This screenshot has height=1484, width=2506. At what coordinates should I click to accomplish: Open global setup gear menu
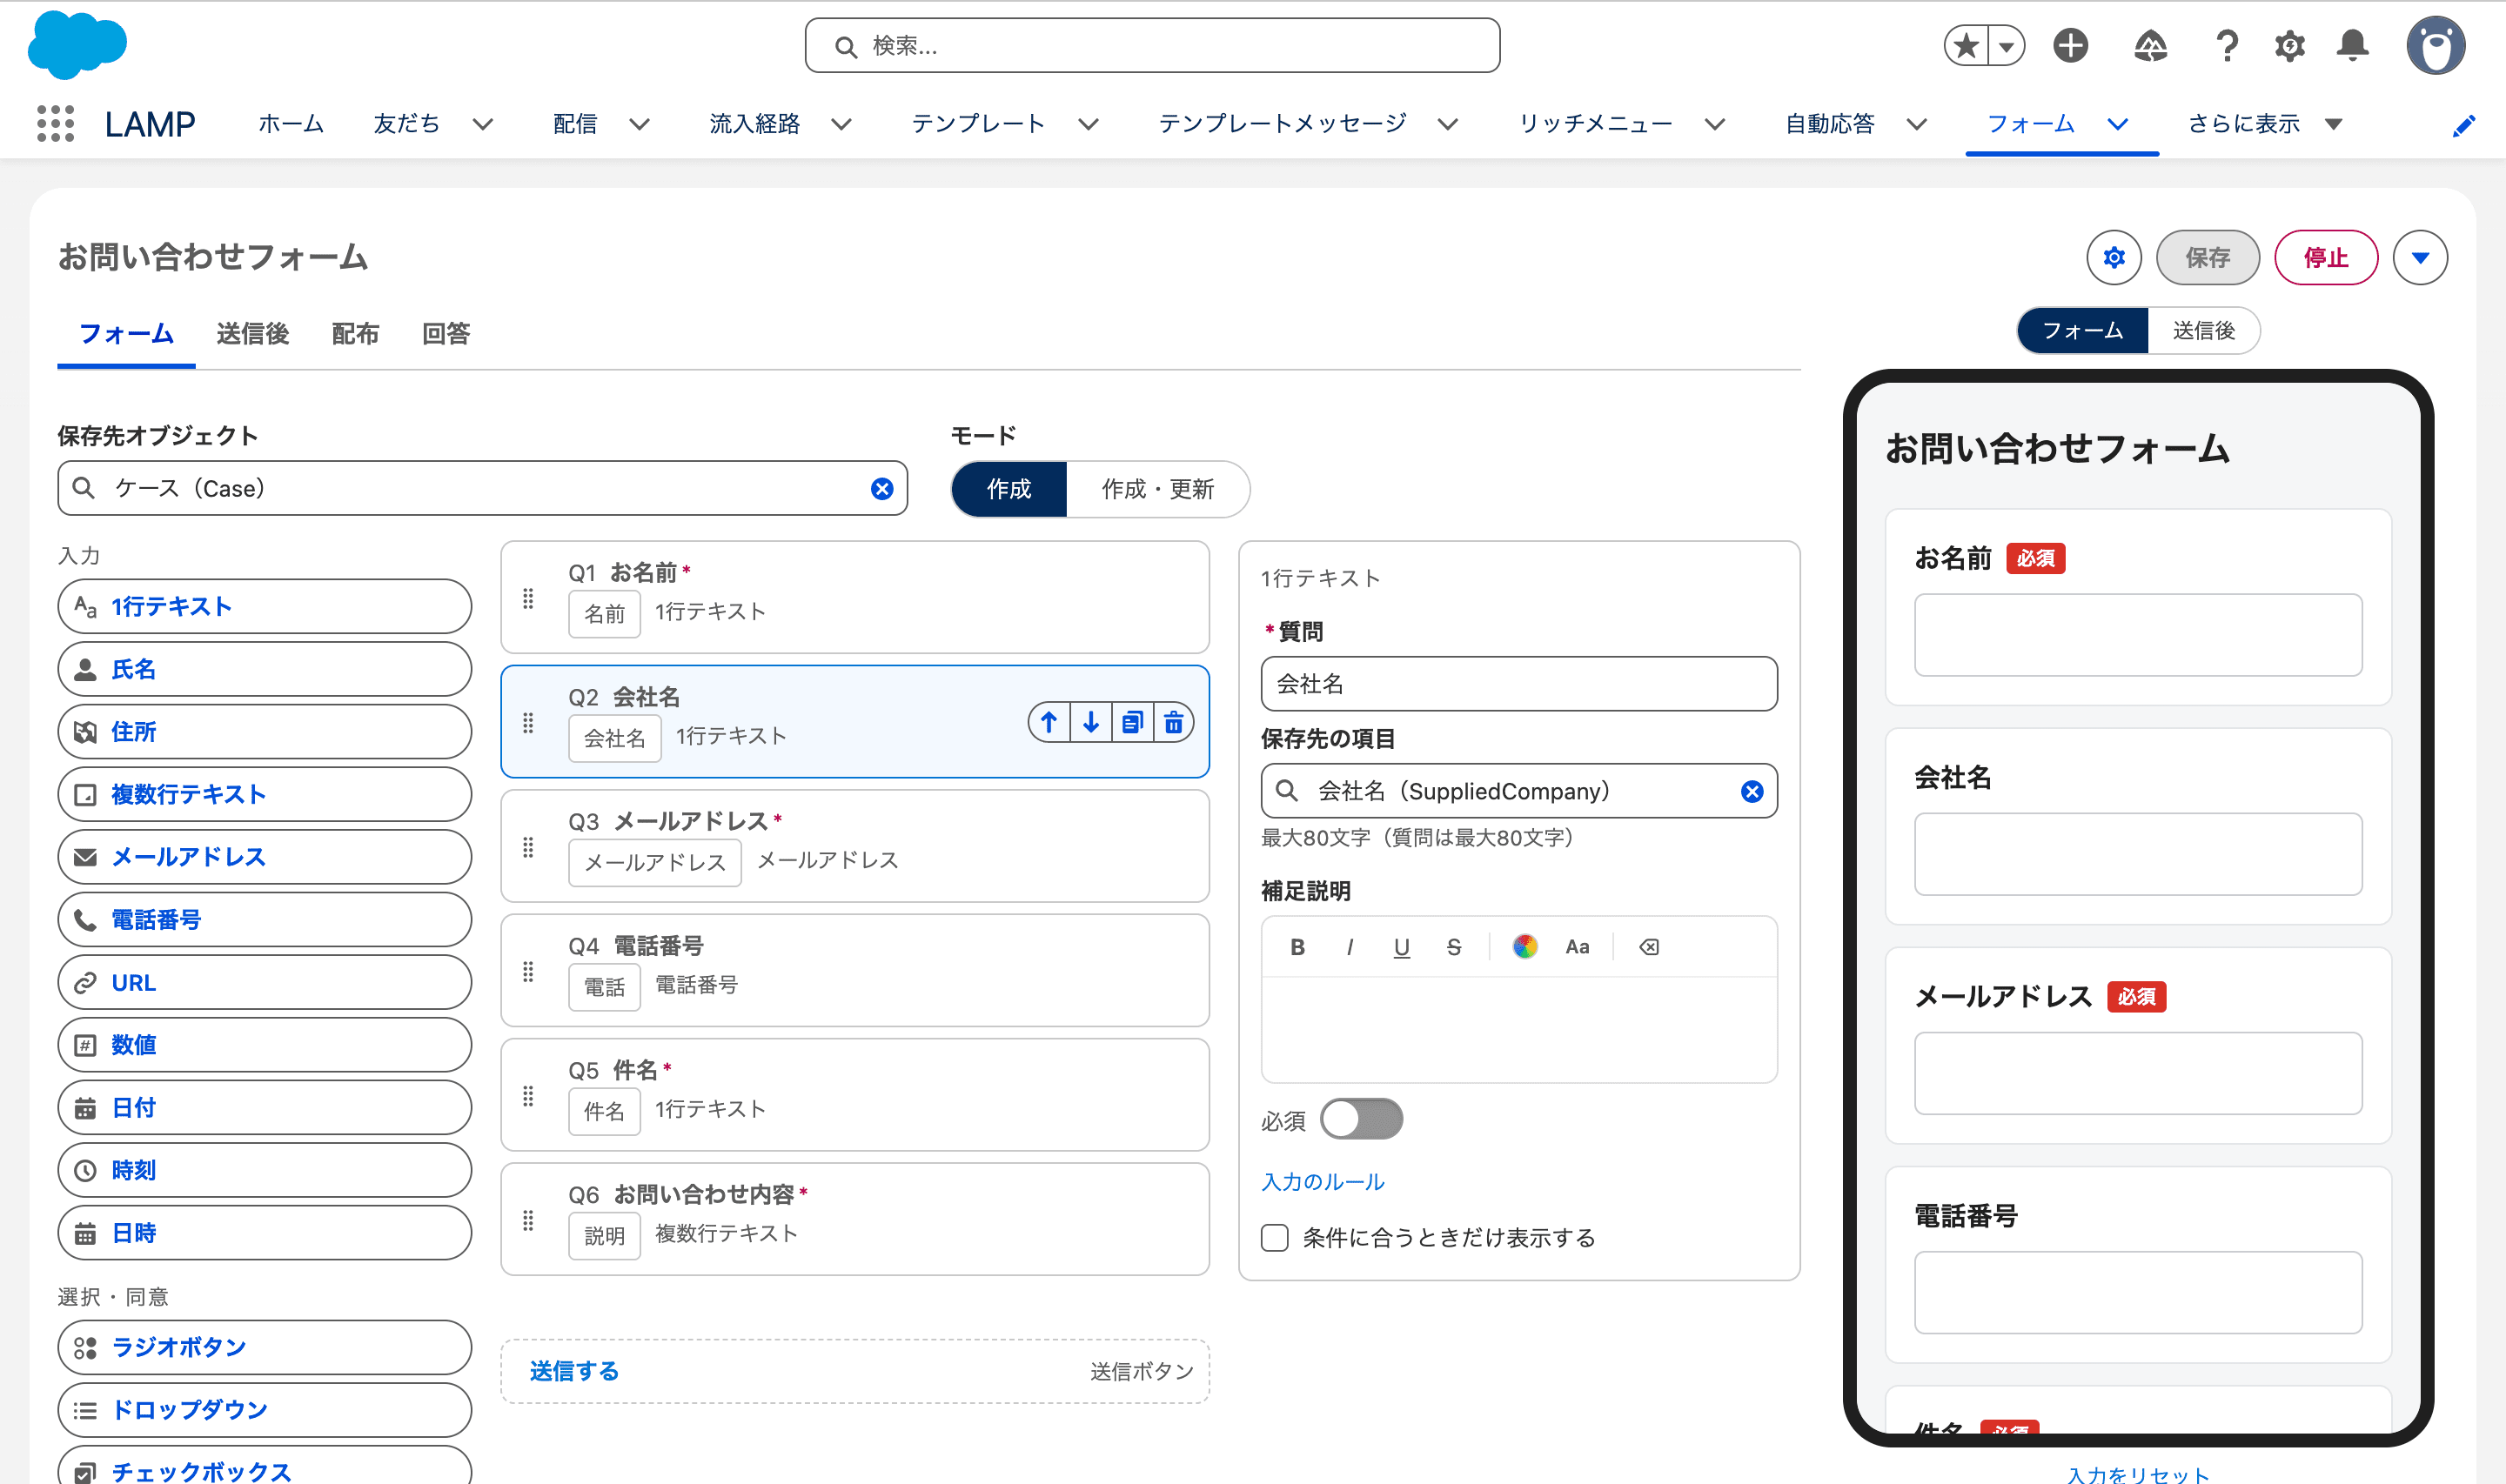(2289, 46)
